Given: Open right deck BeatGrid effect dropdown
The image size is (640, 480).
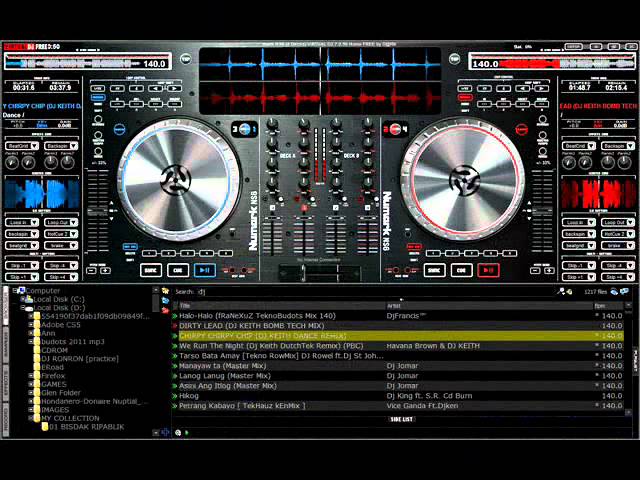Looking at the screenshot, I should pos(579,146).
